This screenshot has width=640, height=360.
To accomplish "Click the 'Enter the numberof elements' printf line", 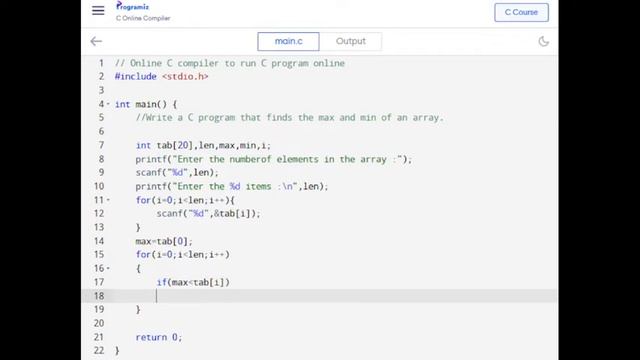I will coord(274,159).
